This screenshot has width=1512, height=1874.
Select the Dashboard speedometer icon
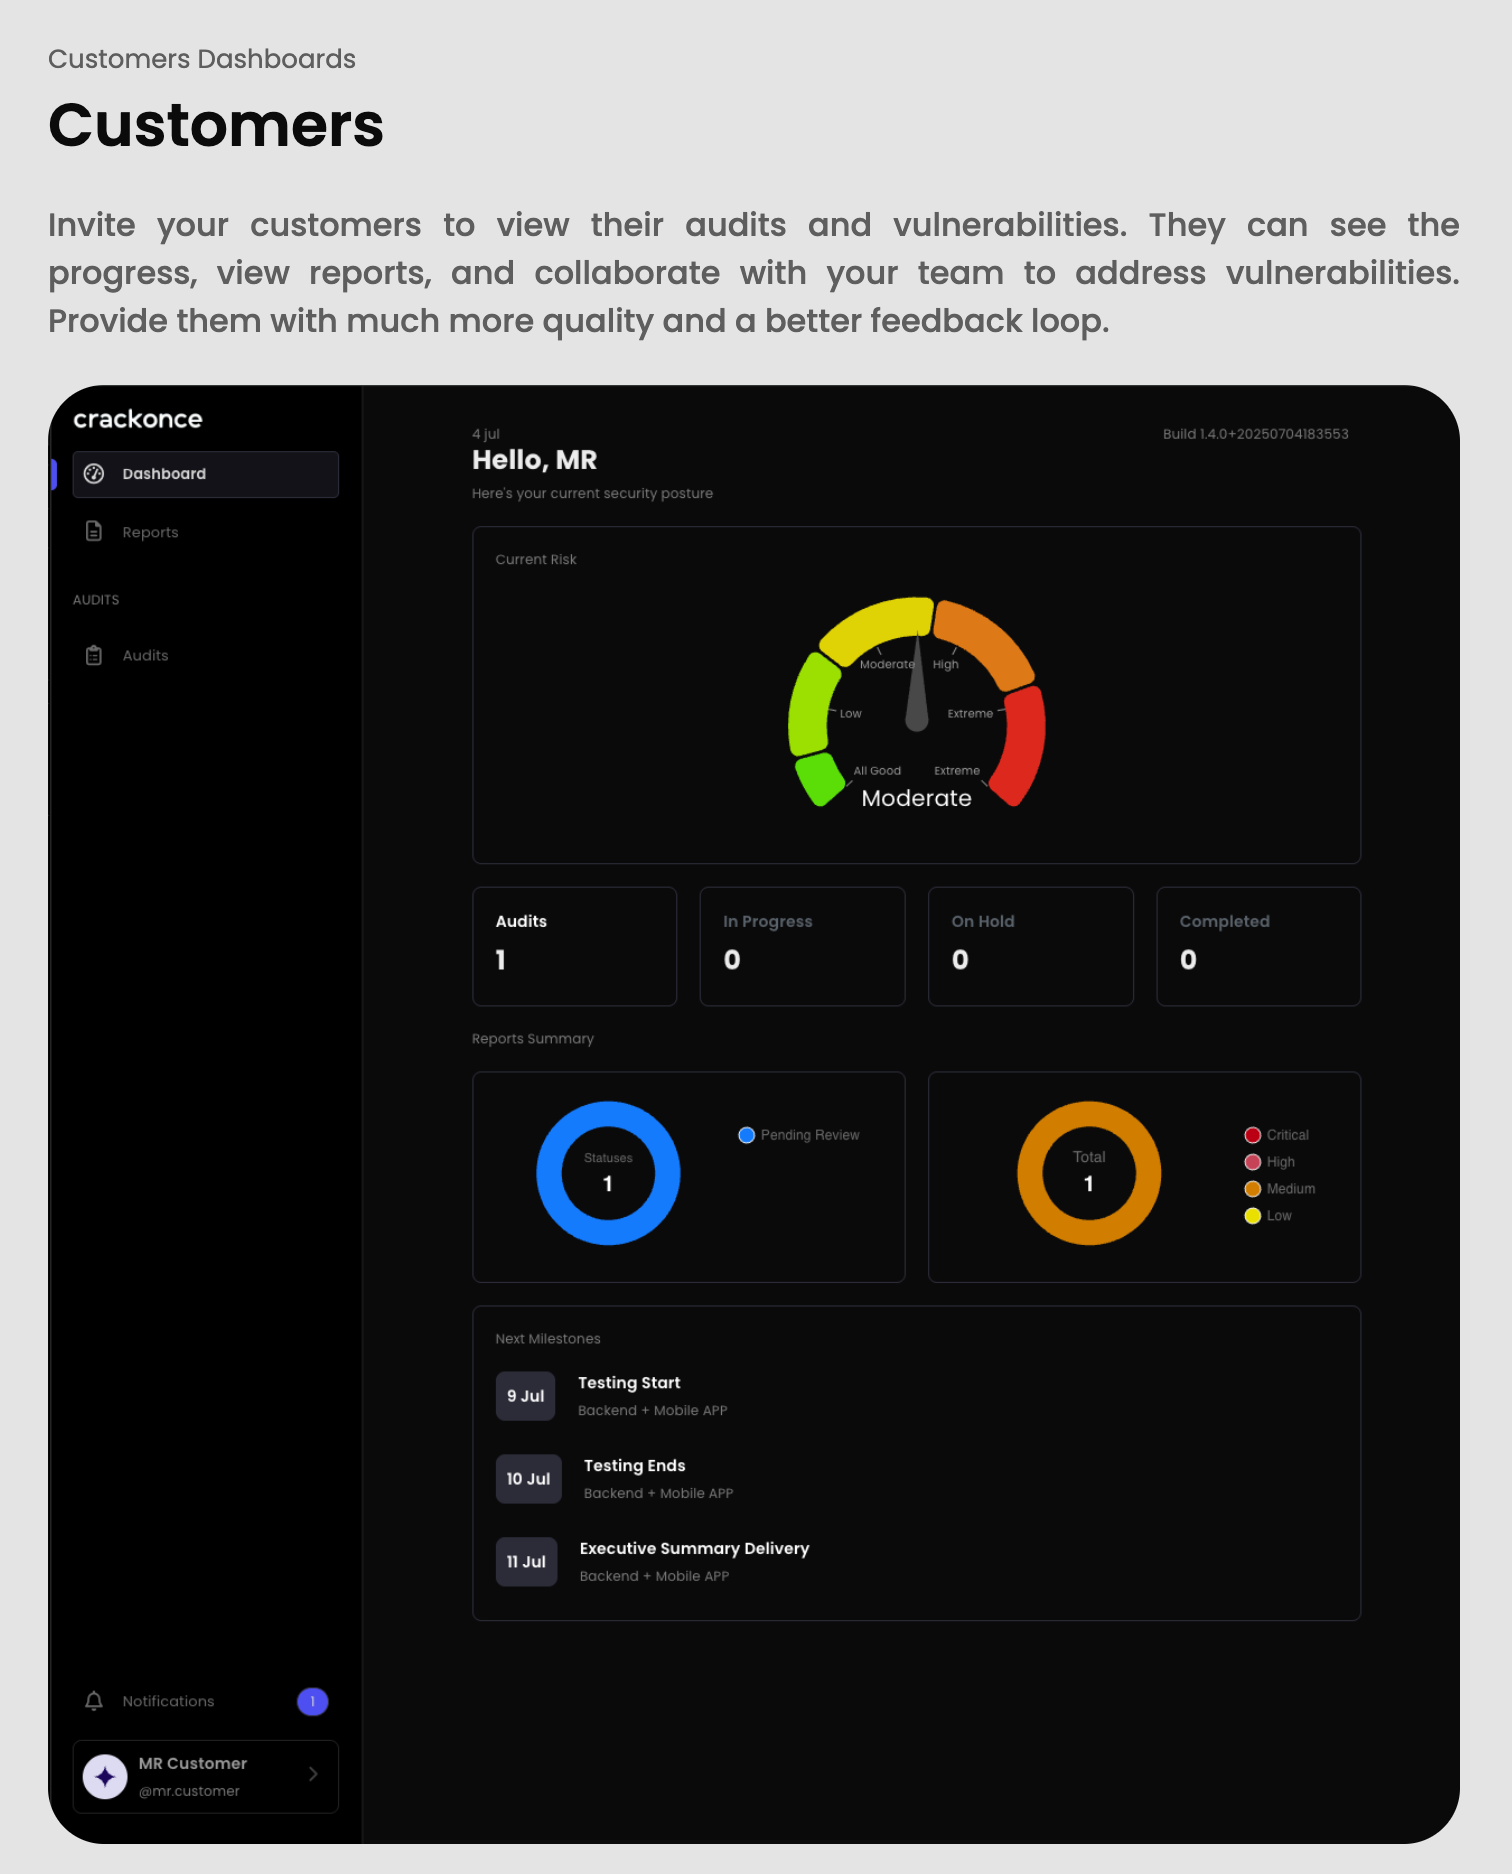click(95, 474)
